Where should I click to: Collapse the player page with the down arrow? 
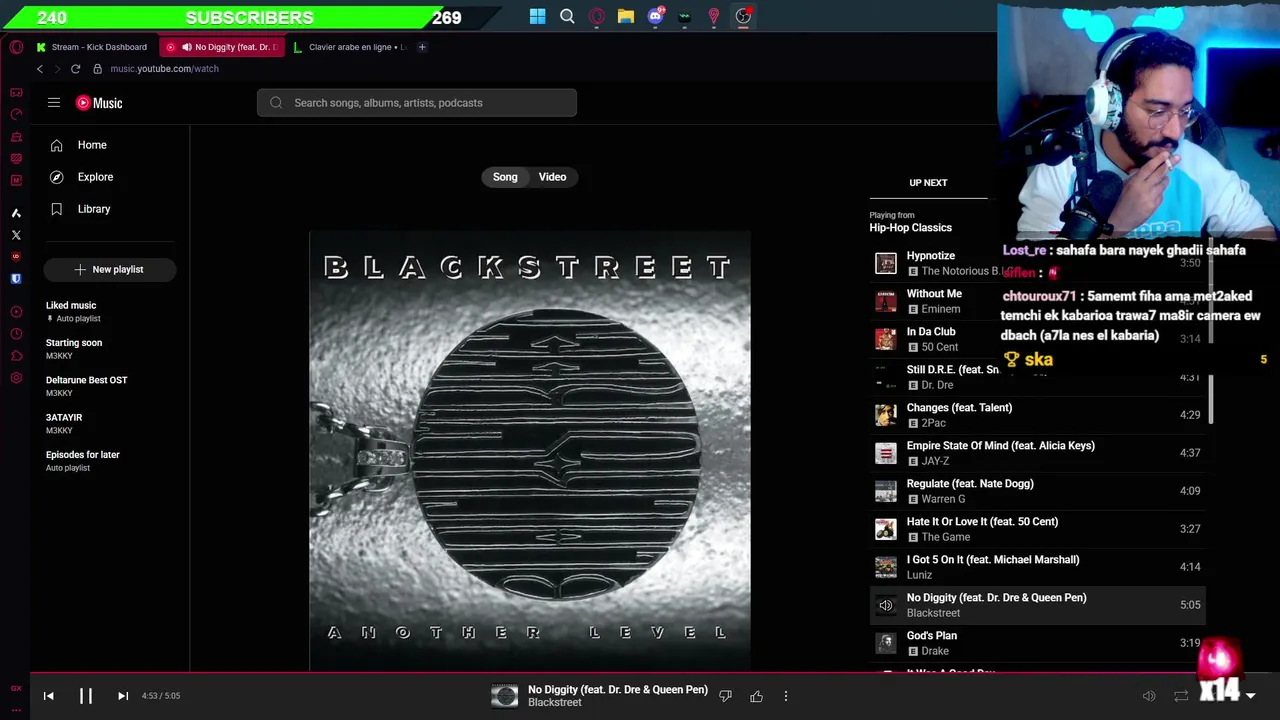(1250, 696)
